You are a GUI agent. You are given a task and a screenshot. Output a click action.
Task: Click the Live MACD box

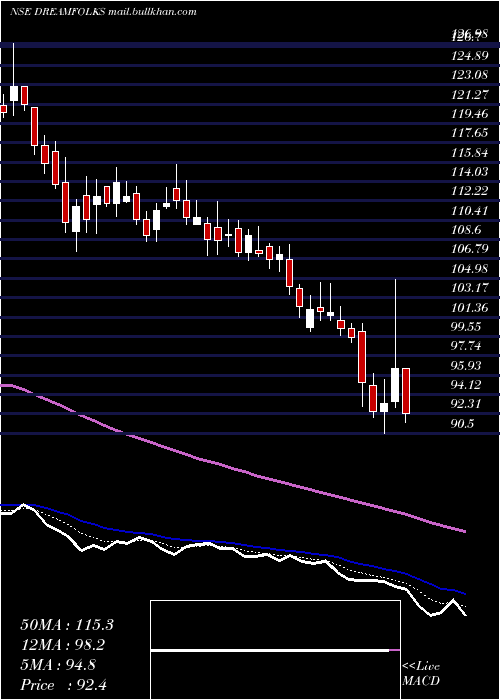pyautogui.click(x=275, y=650)
